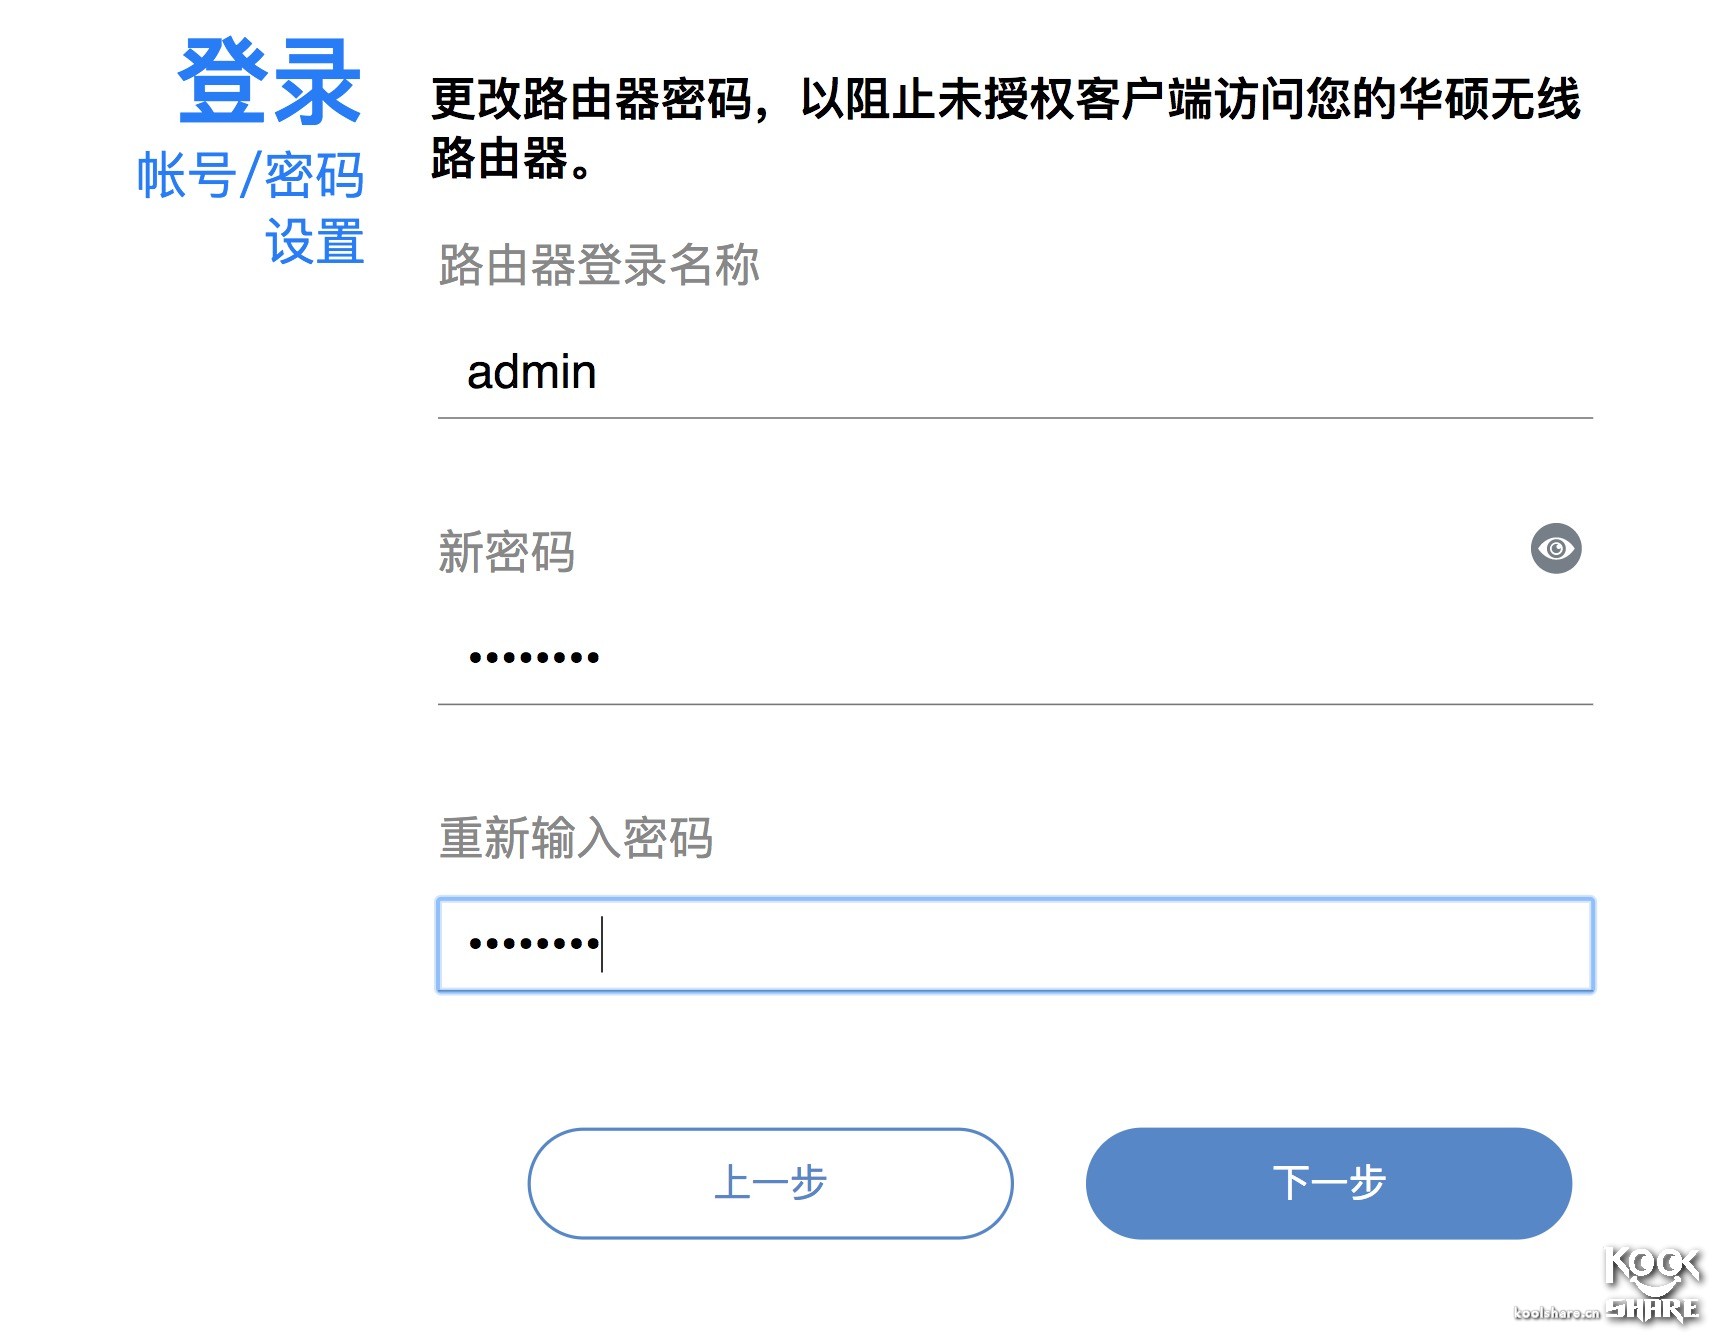Click the 更改路由器密码 instruction heading line
1716x1338 pixels.
coord(1006,99)
